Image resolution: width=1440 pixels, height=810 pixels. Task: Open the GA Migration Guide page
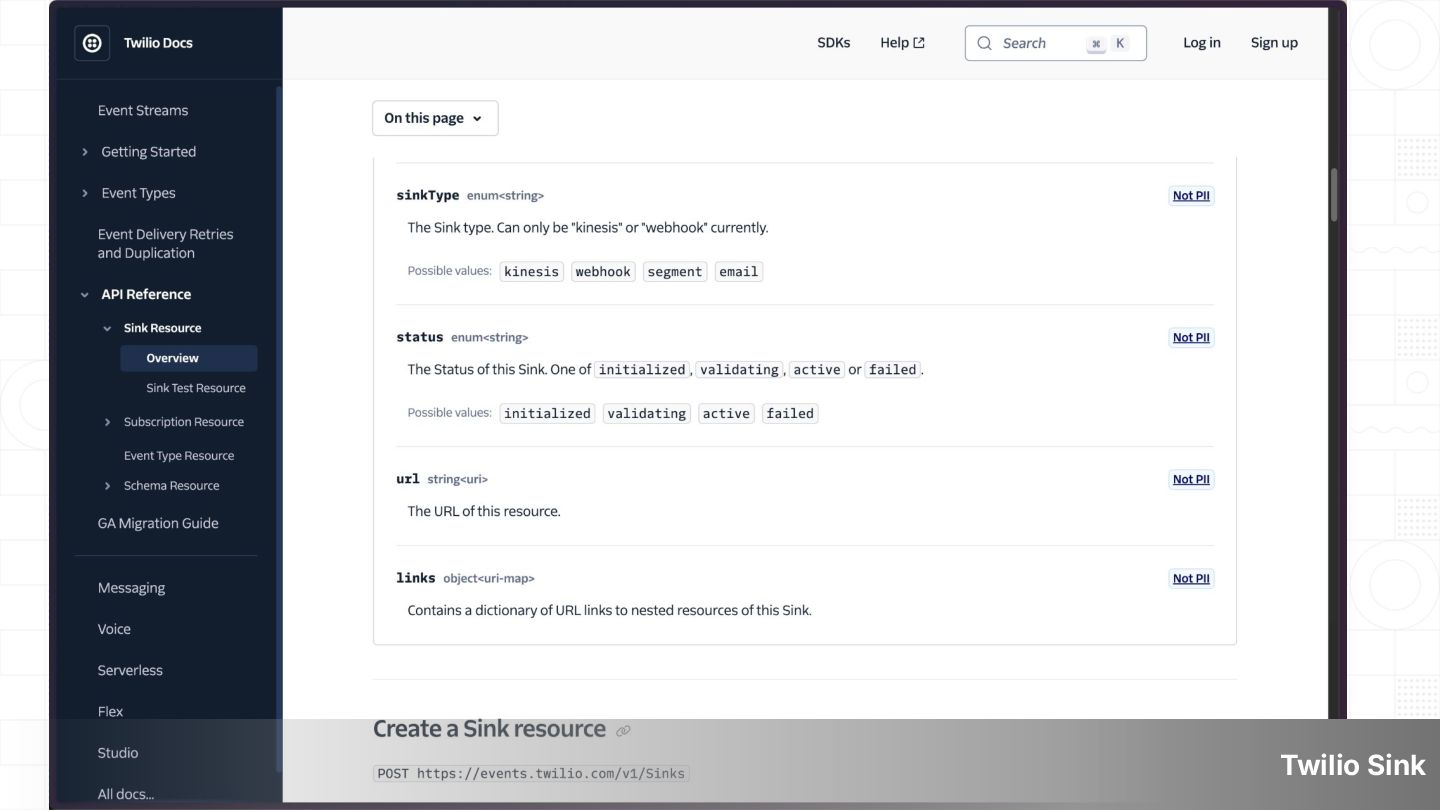click(x=158, y=523)
